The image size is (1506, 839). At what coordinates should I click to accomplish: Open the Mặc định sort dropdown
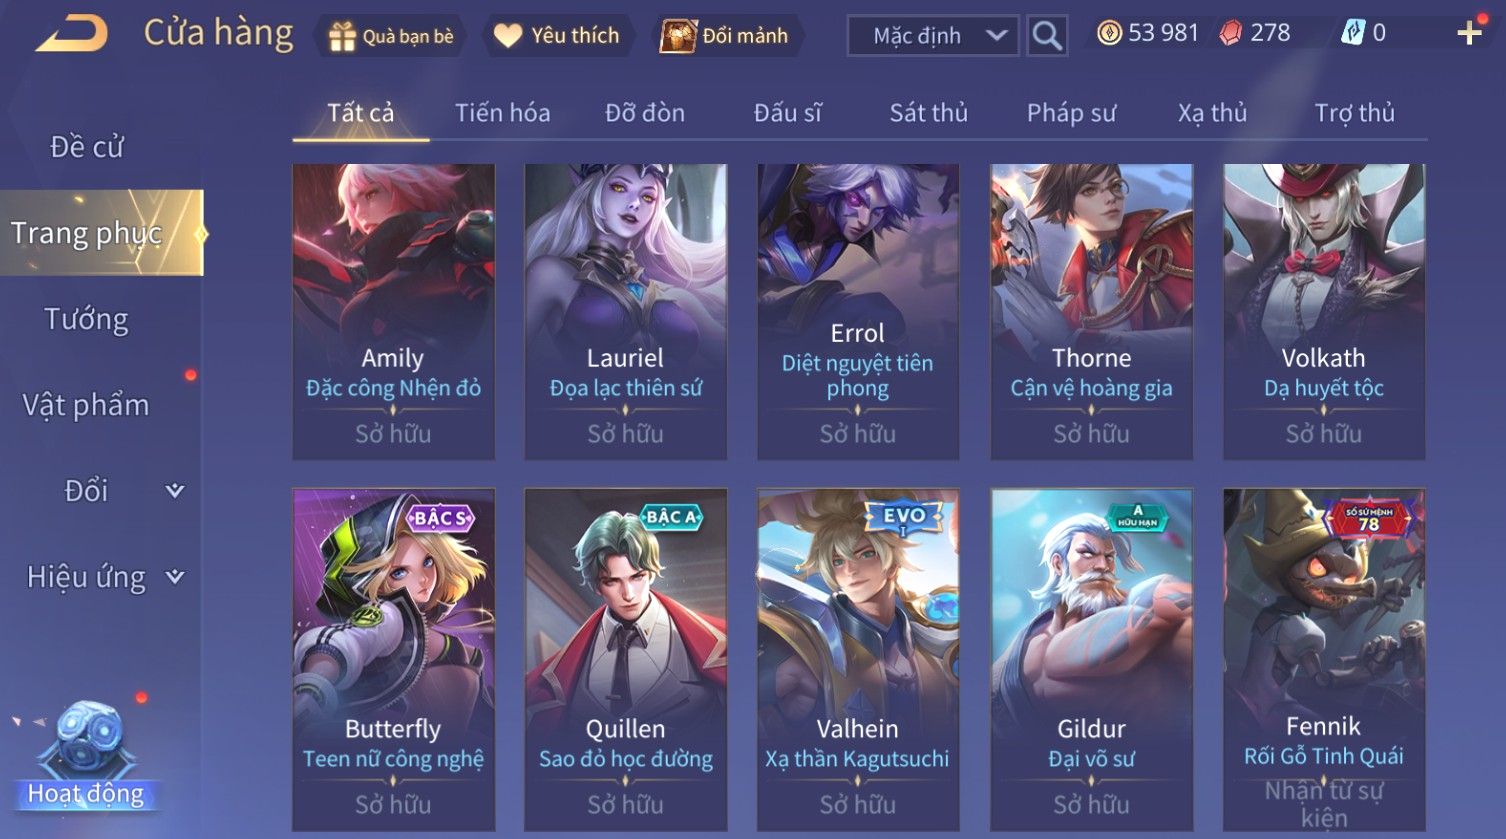(x=933, y=36)
